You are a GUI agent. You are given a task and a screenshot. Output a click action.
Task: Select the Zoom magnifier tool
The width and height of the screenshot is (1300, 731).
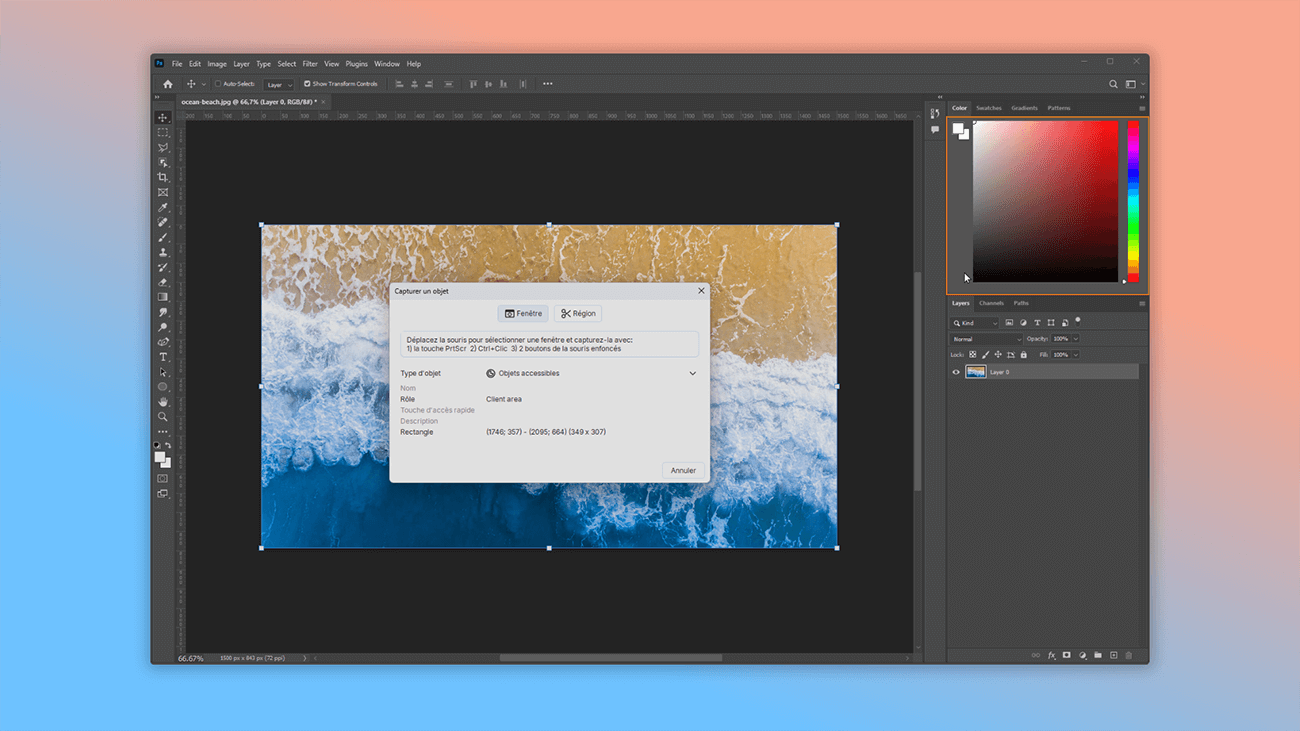click(x=163, y=417)
